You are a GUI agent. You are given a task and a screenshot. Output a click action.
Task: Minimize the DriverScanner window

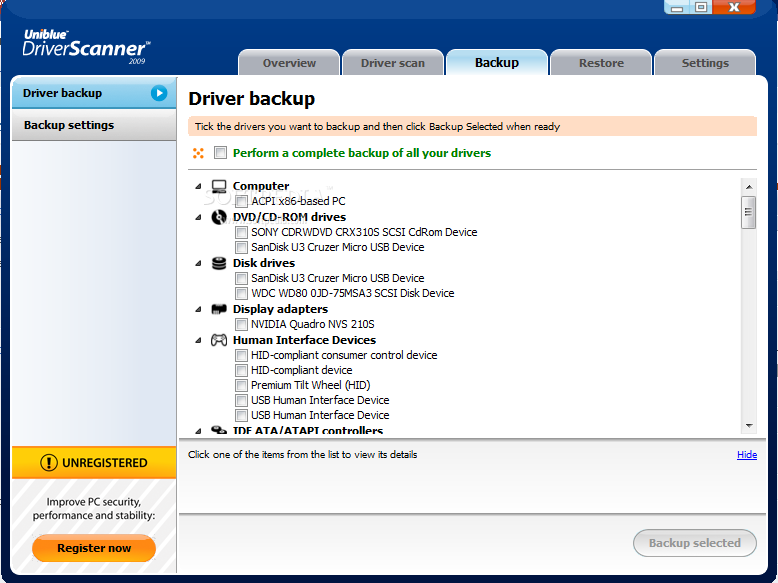(677, 7)
